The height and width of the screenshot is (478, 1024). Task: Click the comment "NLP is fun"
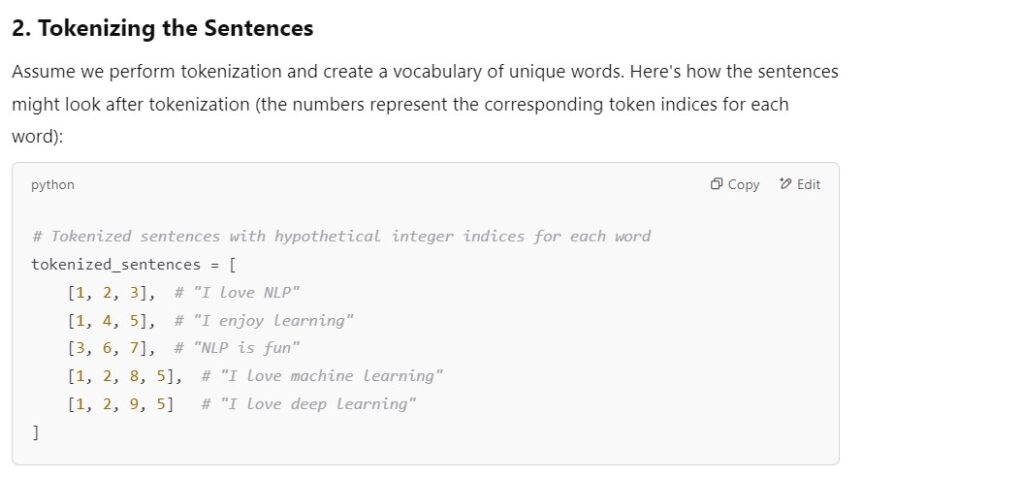coord(237,349)
